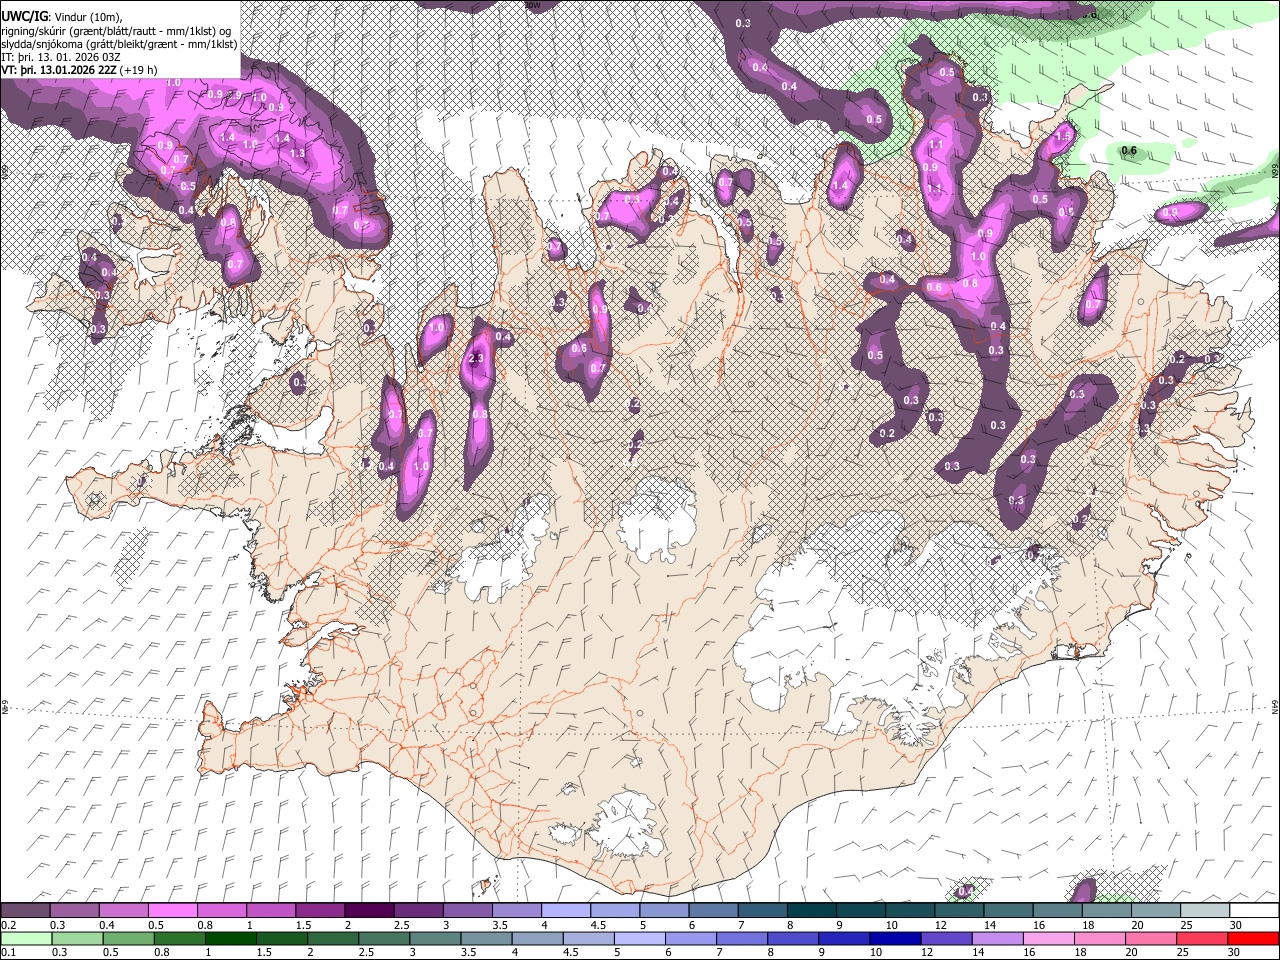Click the 'slydda/snjókoma' description line
Image resolution: width=1280 pixels, height=960 pixels.
(x=119, y=44)
